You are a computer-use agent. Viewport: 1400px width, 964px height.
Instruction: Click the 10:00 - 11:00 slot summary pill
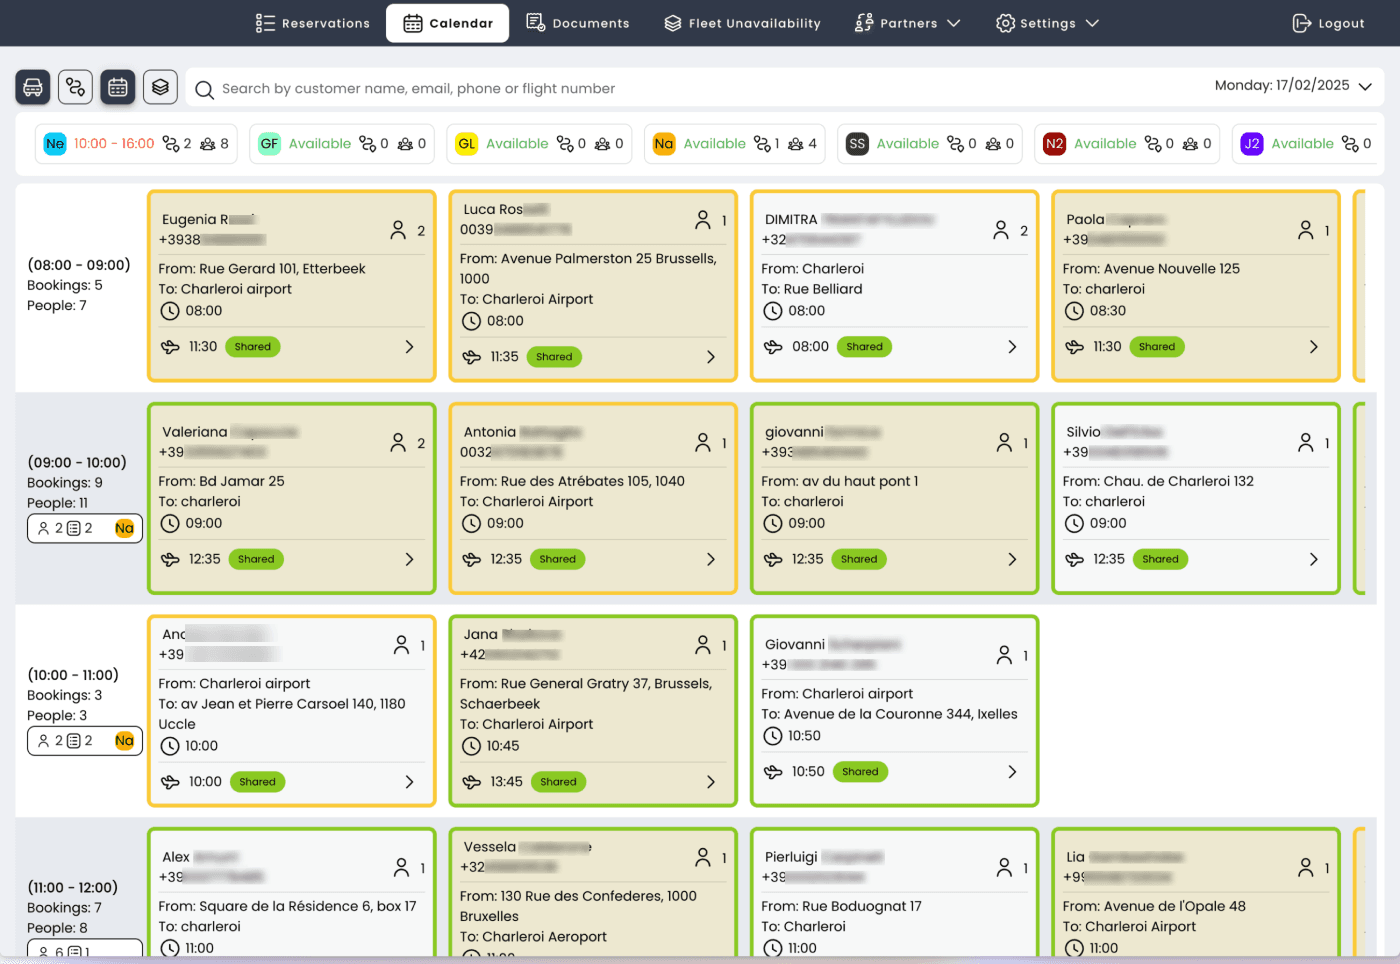(85, 741)
